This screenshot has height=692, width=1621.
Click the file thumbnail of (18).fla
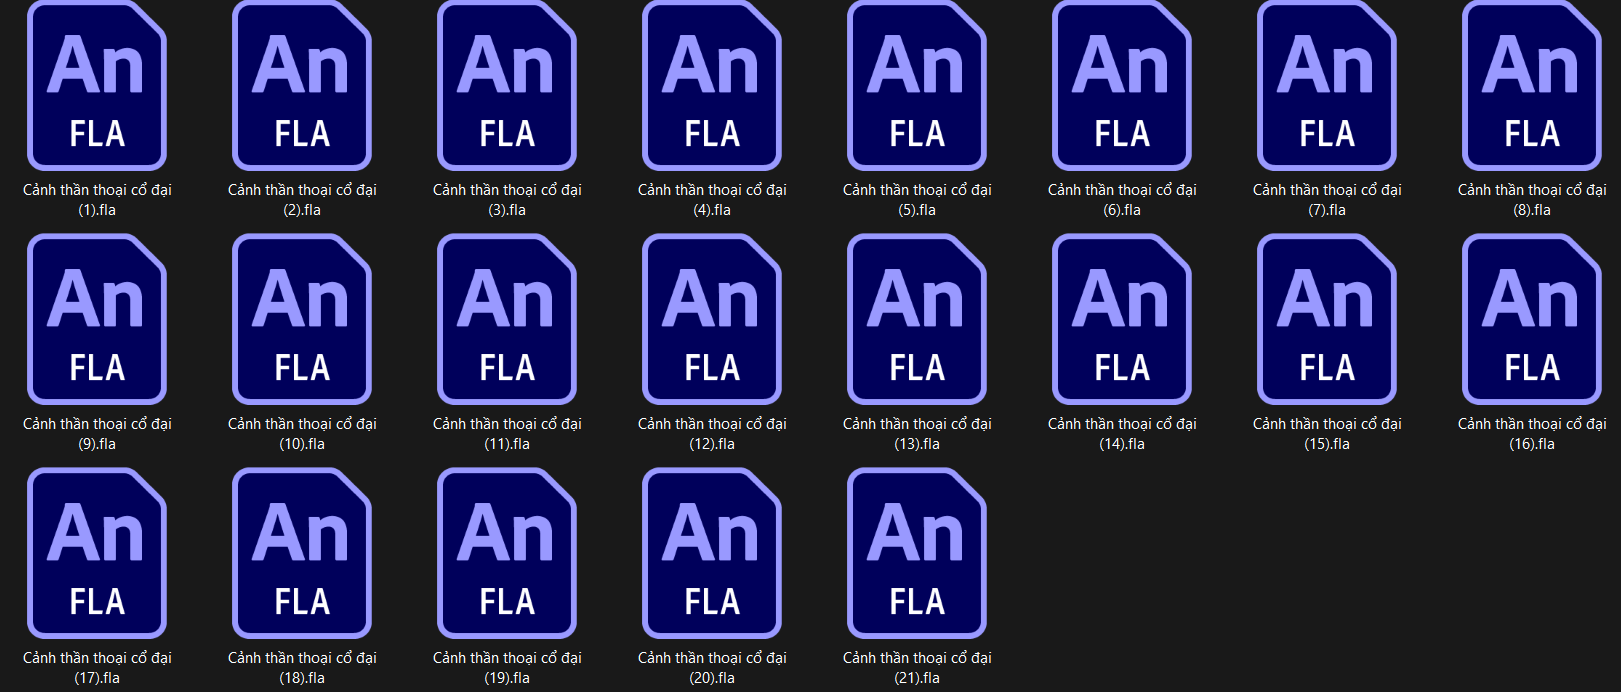tap(302, 554)
